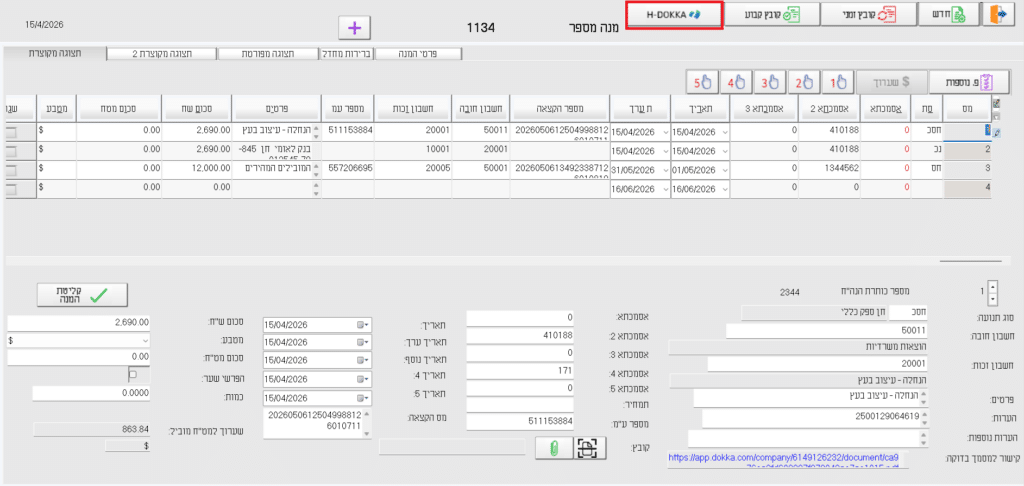Click the חשבון חובה column header

click(x=480, y=107)
